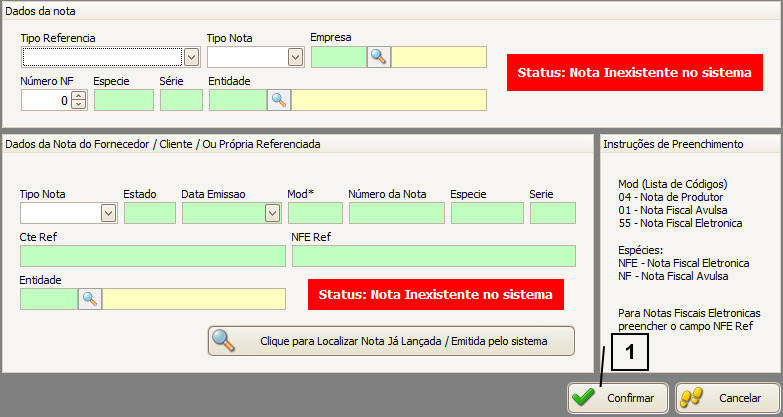Screen dimensions: 783x417
Task: Focus the green Empresa code field
Action: click(x=339, y=57)
